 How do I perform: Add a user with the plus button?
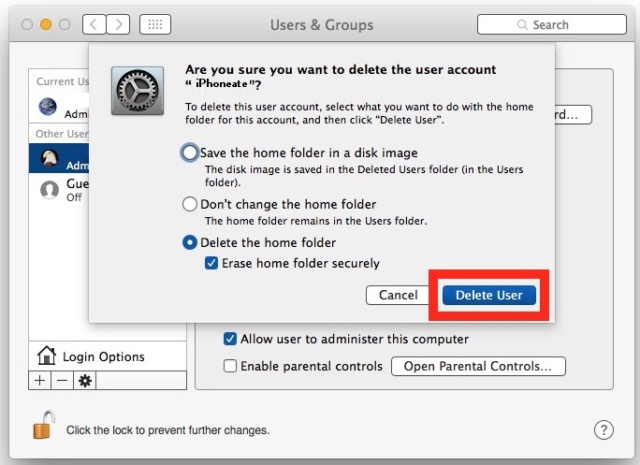40,380
